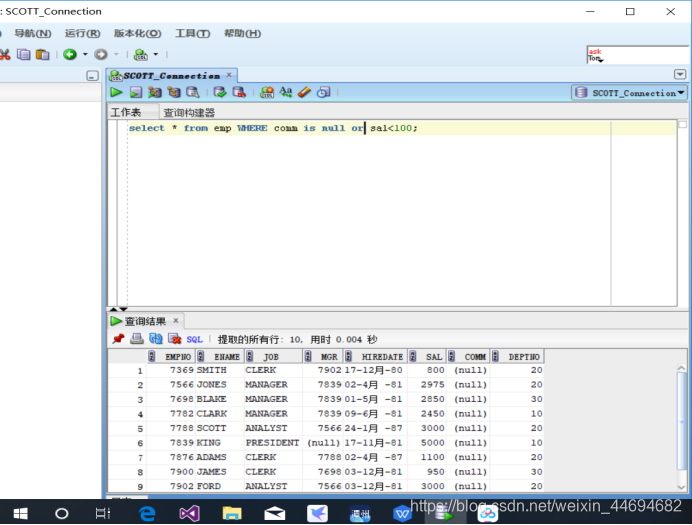The image size is (692, 525).
Task: Click the Copy icon in main toolbar
Action: click(x=23, y=54)
